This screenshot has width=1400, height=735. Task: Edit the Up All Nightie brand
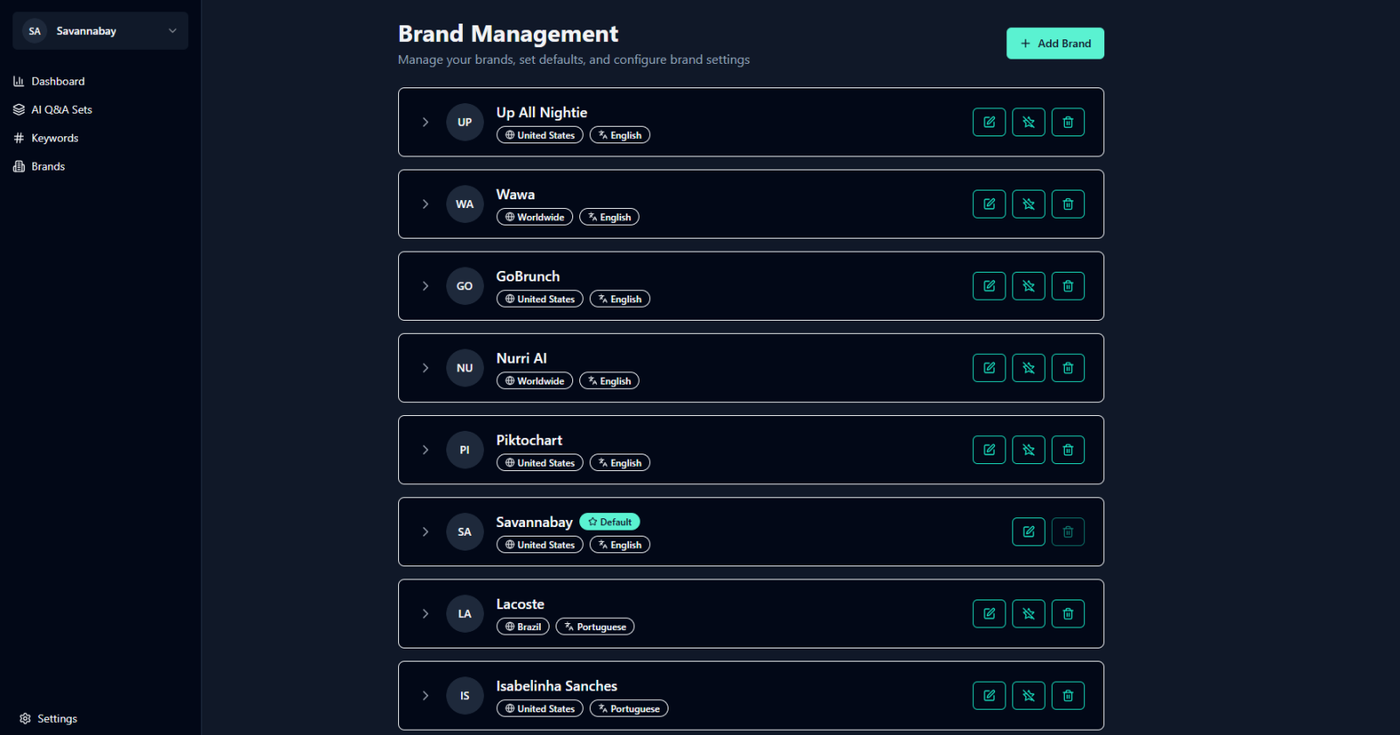click(989, 122)
